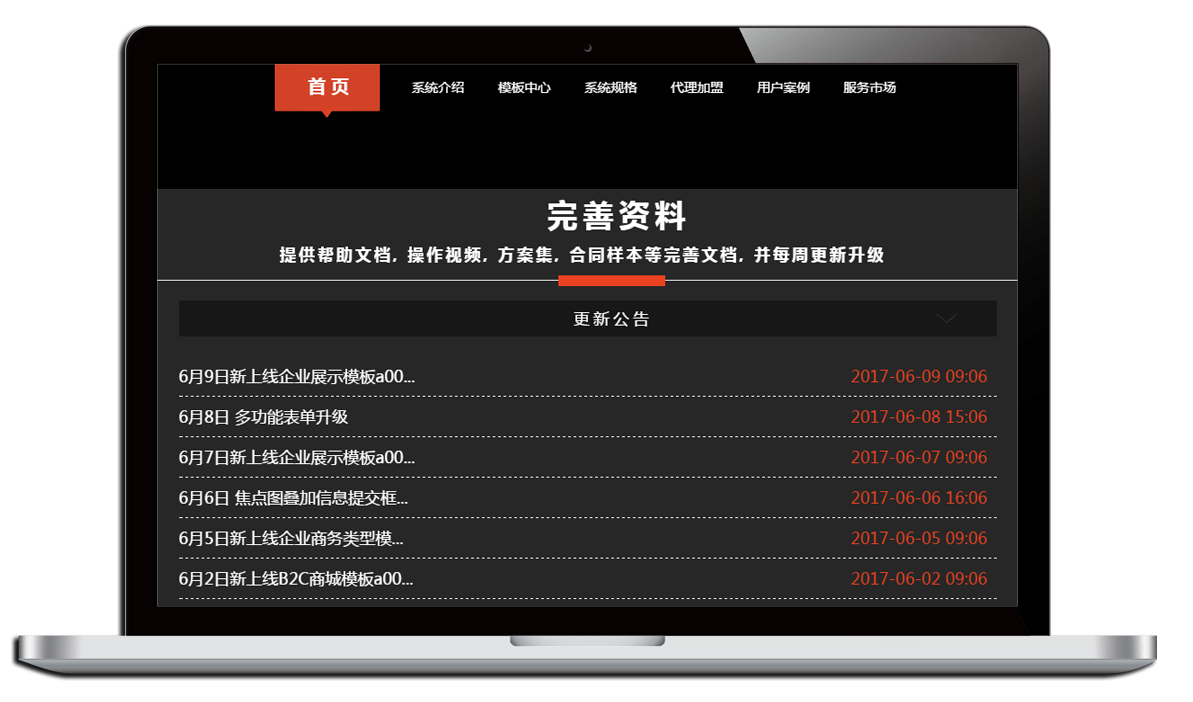The image size is (1193, 702).
Task: Select 系统规格 from the navigation bar
Action: 611,88
